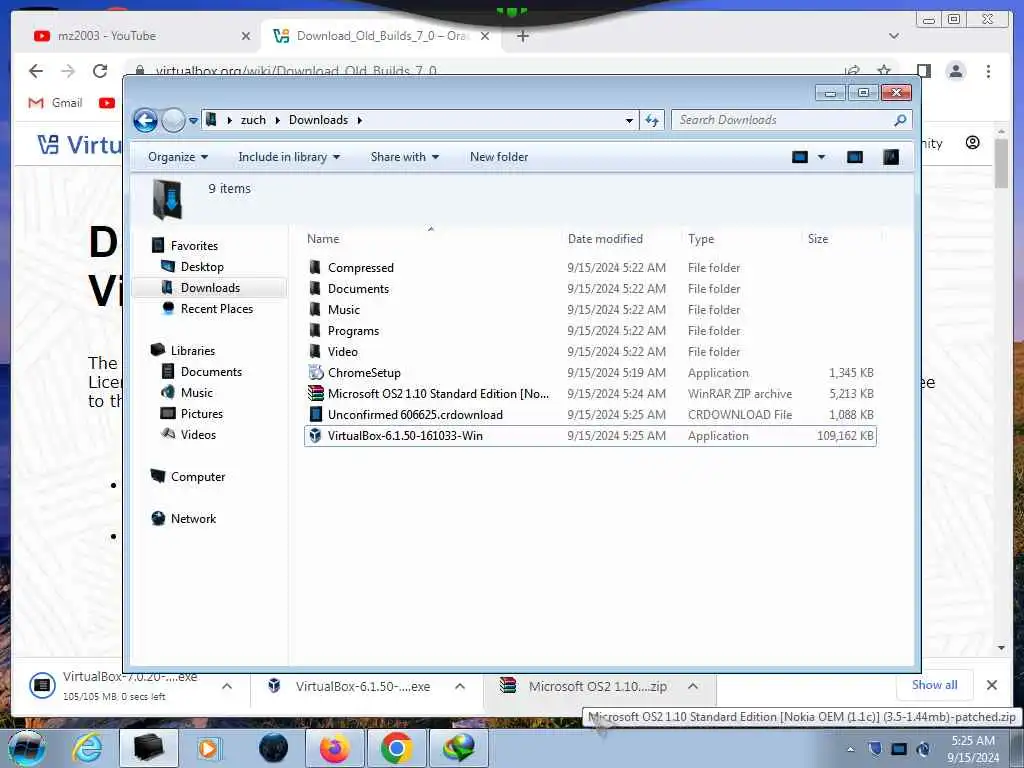1024x768 pixels.
Task: Open Internet Explorer from the taskbar
Action: click(x=88, y=748)
